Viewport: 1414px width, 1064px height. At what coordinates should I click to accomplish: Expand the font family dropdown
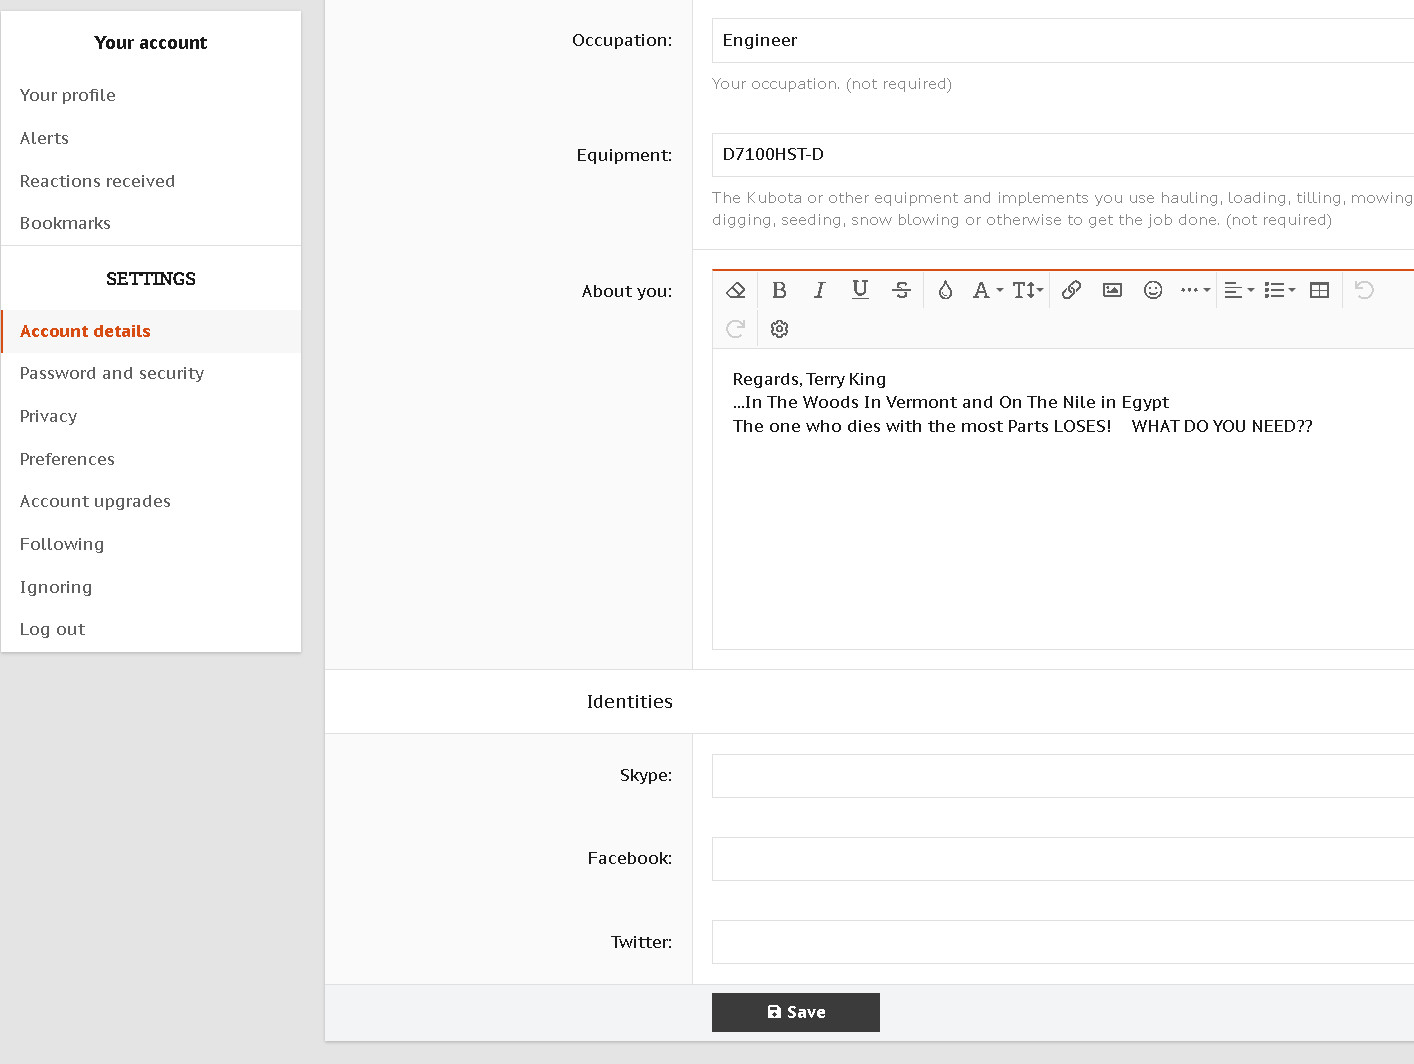[x=987, y=290]
